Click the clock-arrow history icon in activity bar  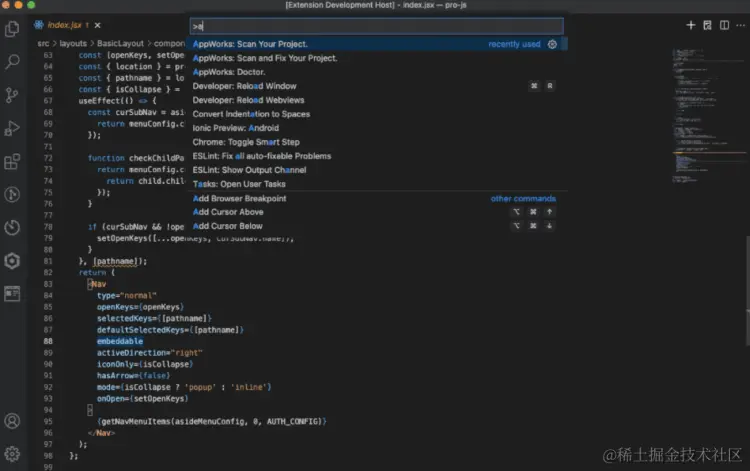click(x=12, y=228)
